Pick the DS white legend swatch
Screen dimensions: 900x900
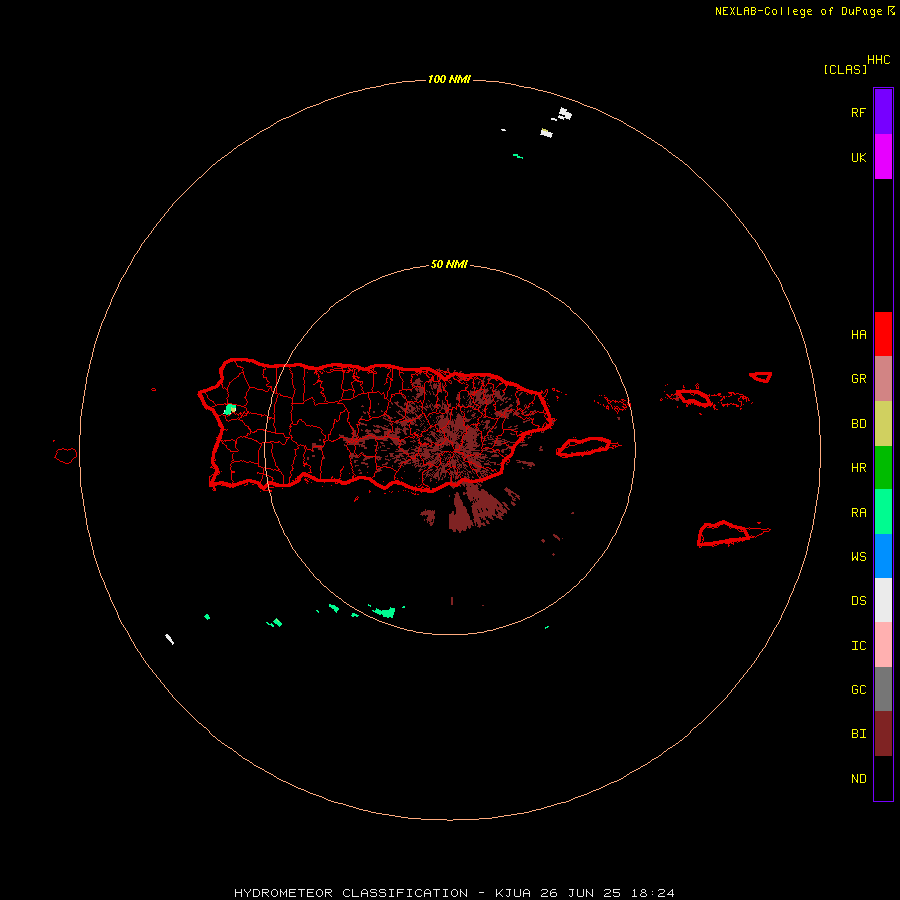(x=883, y=600)
